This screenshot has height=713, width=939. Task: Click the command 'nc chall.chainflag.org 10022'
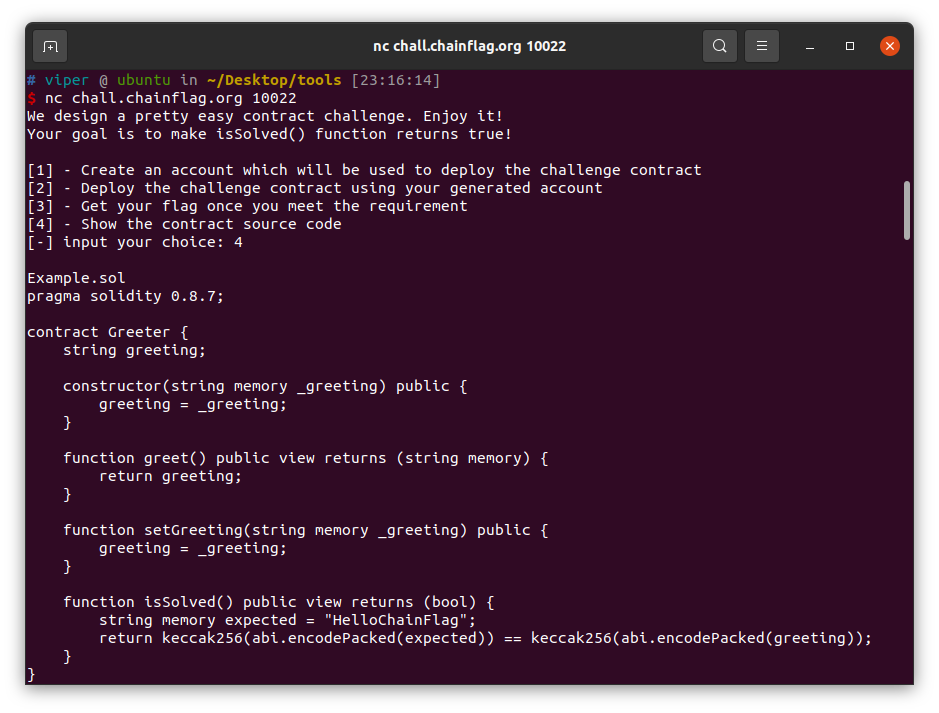[x=171, y=98]
